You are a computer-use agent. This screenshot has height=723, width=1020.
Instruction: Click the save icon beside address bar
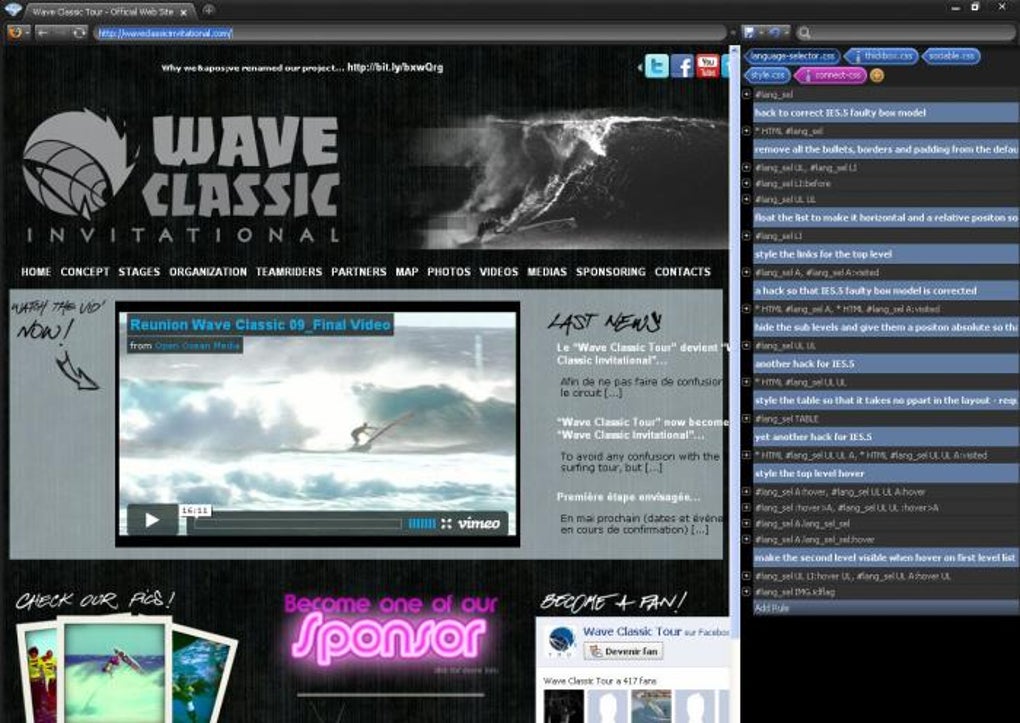coord(749,33)
